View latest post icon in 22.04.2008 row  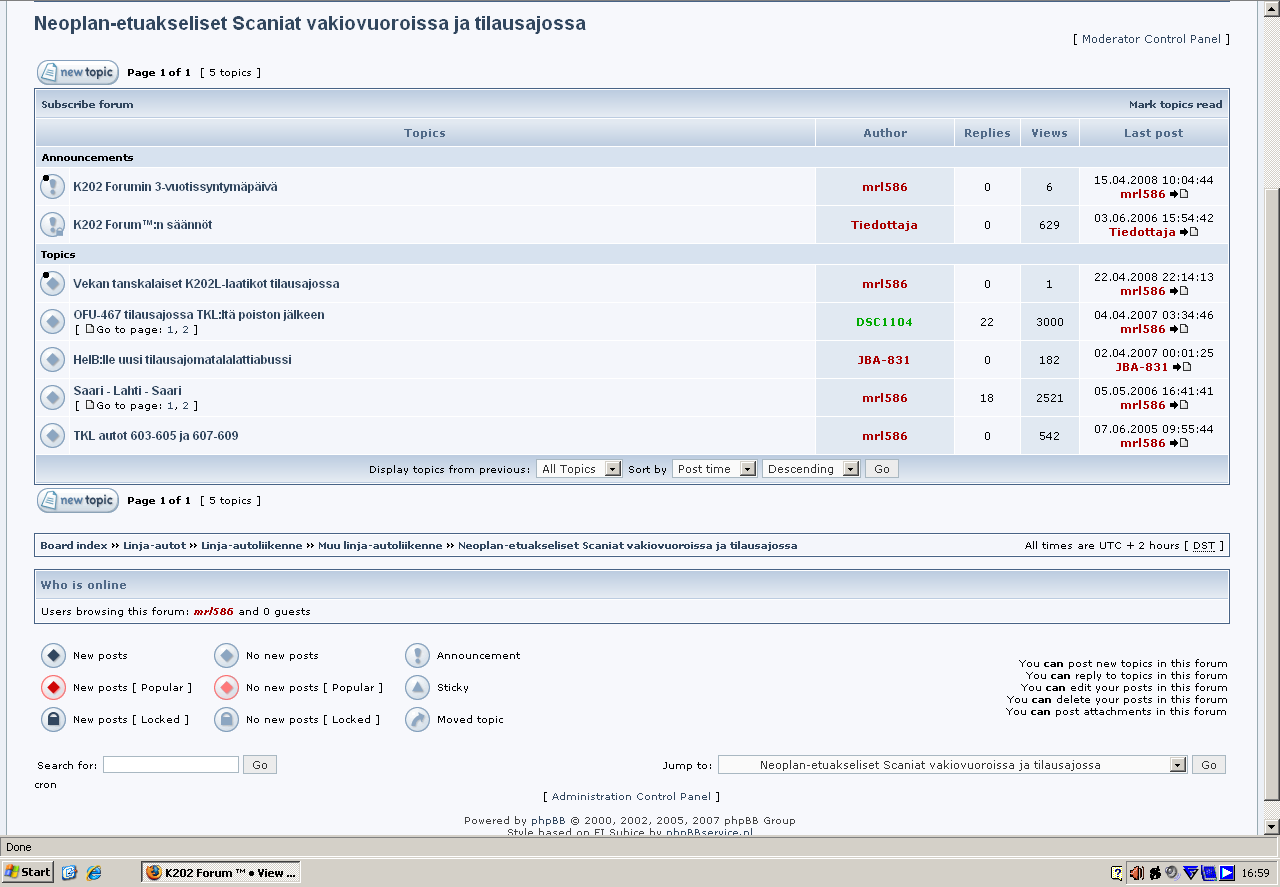click(1179, 292)
